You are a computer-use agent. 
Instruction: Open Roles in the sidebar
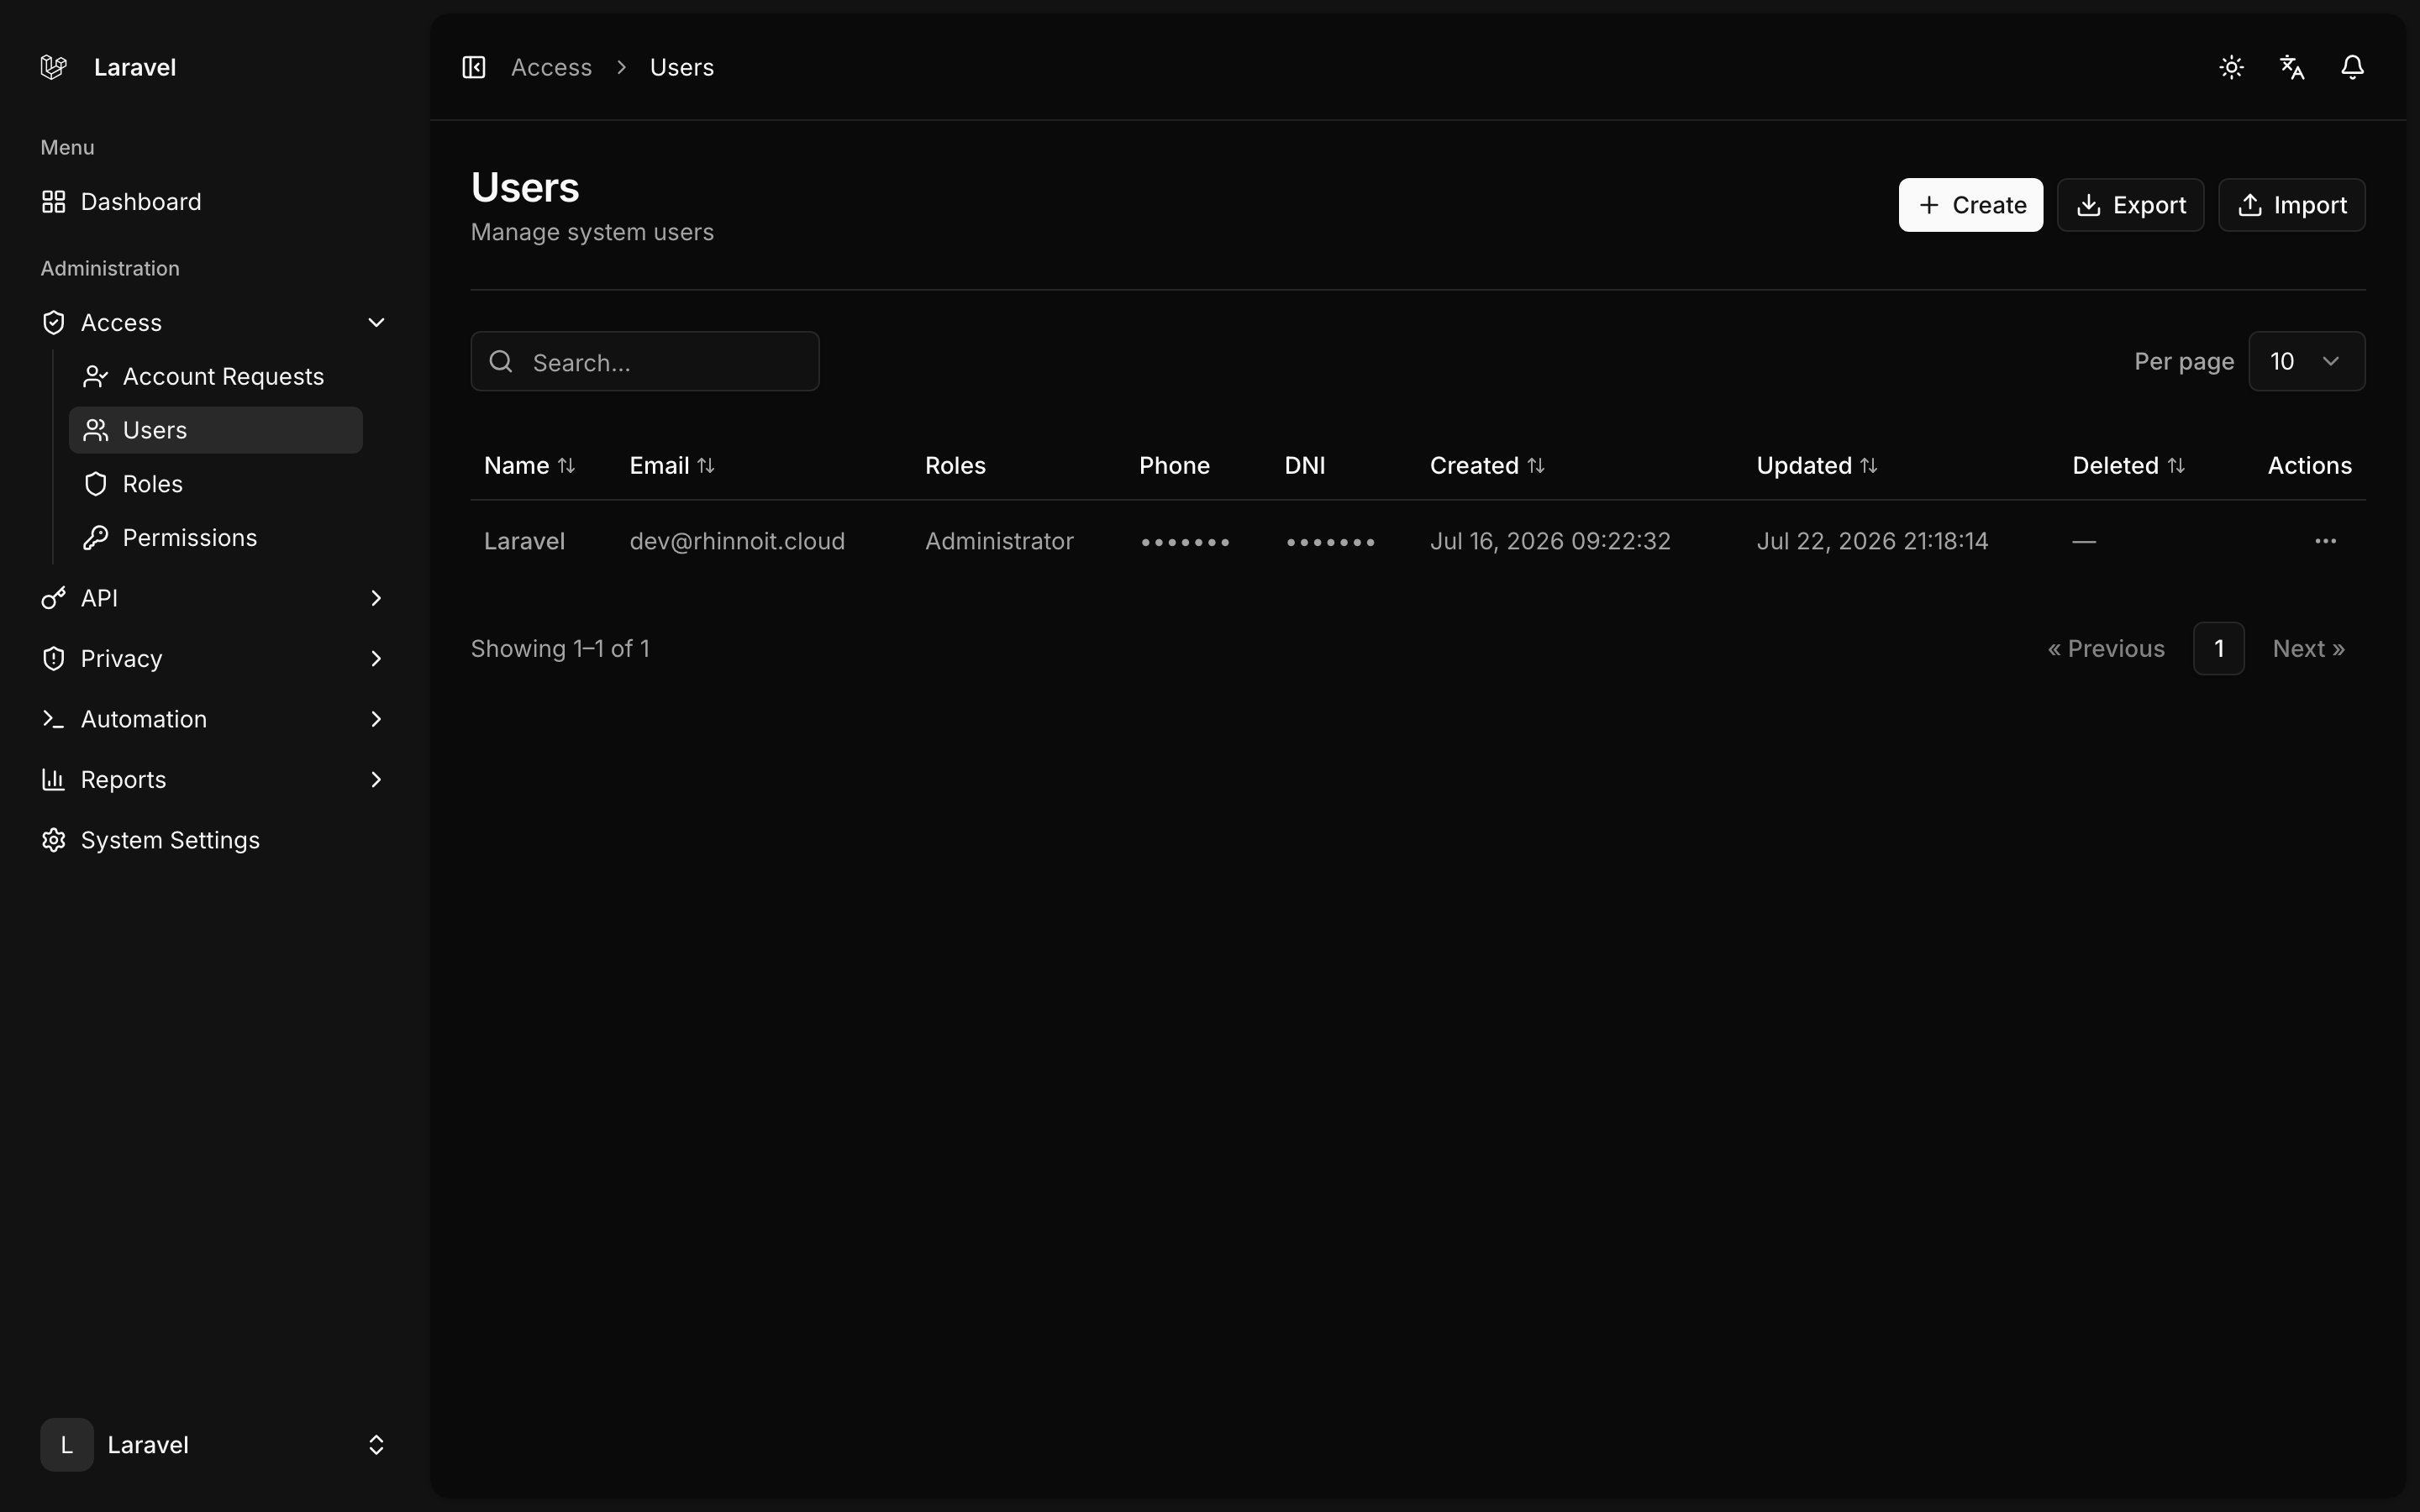215,484
